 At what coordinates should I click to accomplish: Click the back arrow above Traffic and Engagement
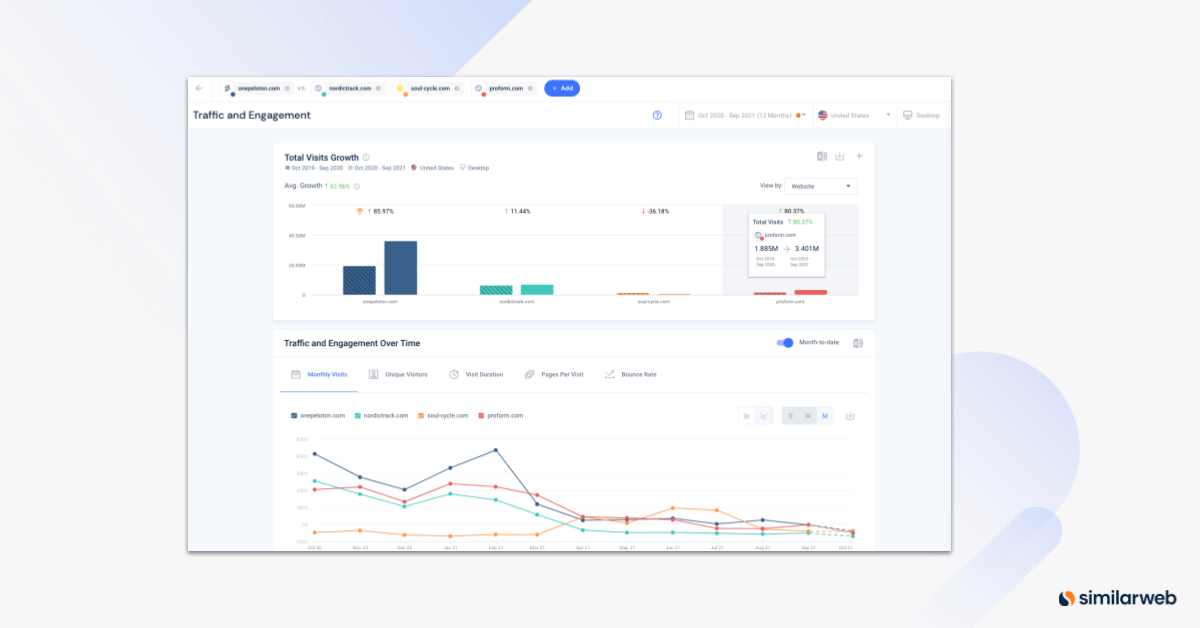click(199, 88)
